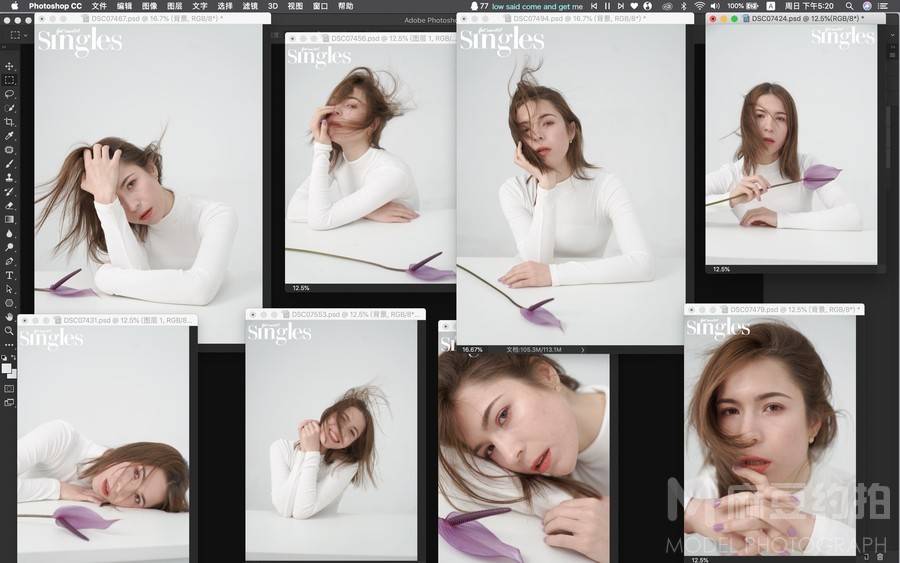900x563 pixels.
Task: Skip to next track in menu bar
Action: click(x=620, y=6)
